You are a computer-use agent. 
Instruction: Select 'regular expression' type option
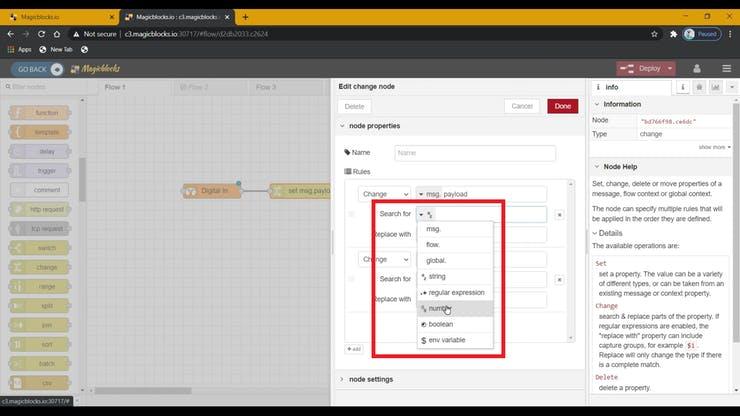pos(455,293)
